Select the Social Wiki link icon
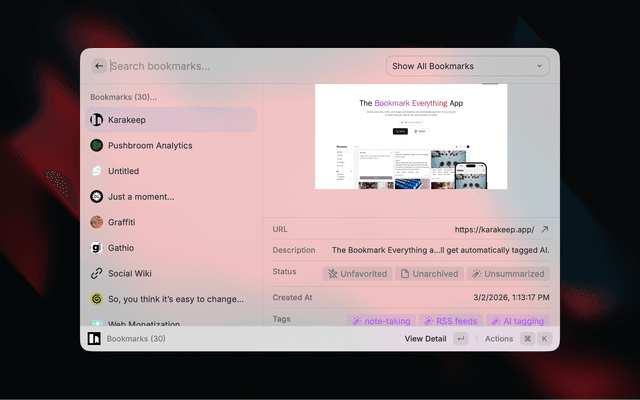 (97, 273)
